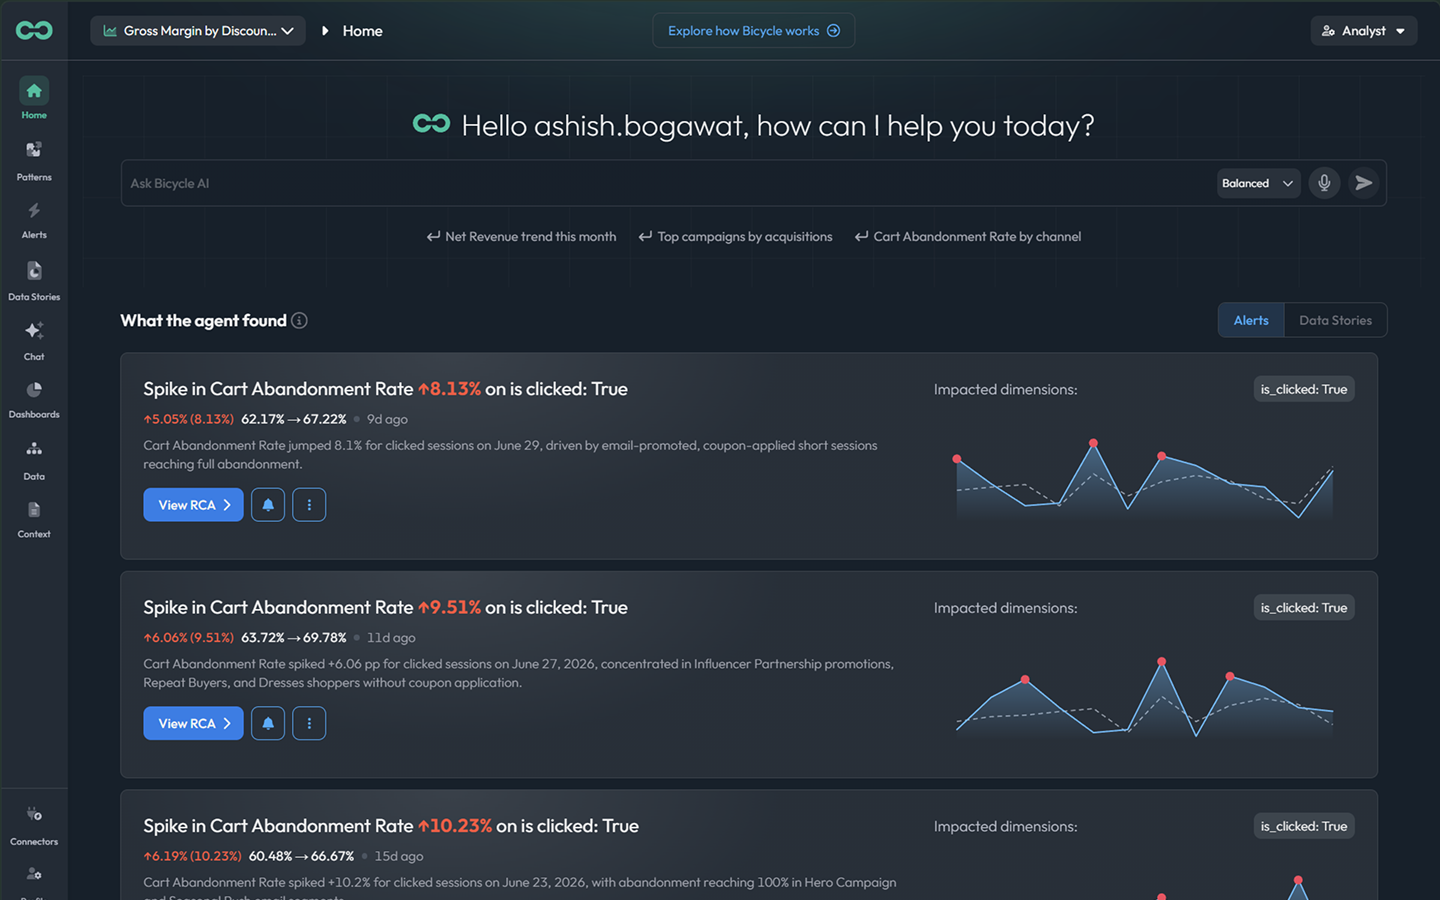Screen dimensions: 1440x900
Task: Click the What the agent found heading
Action: [x=203, y=321]
